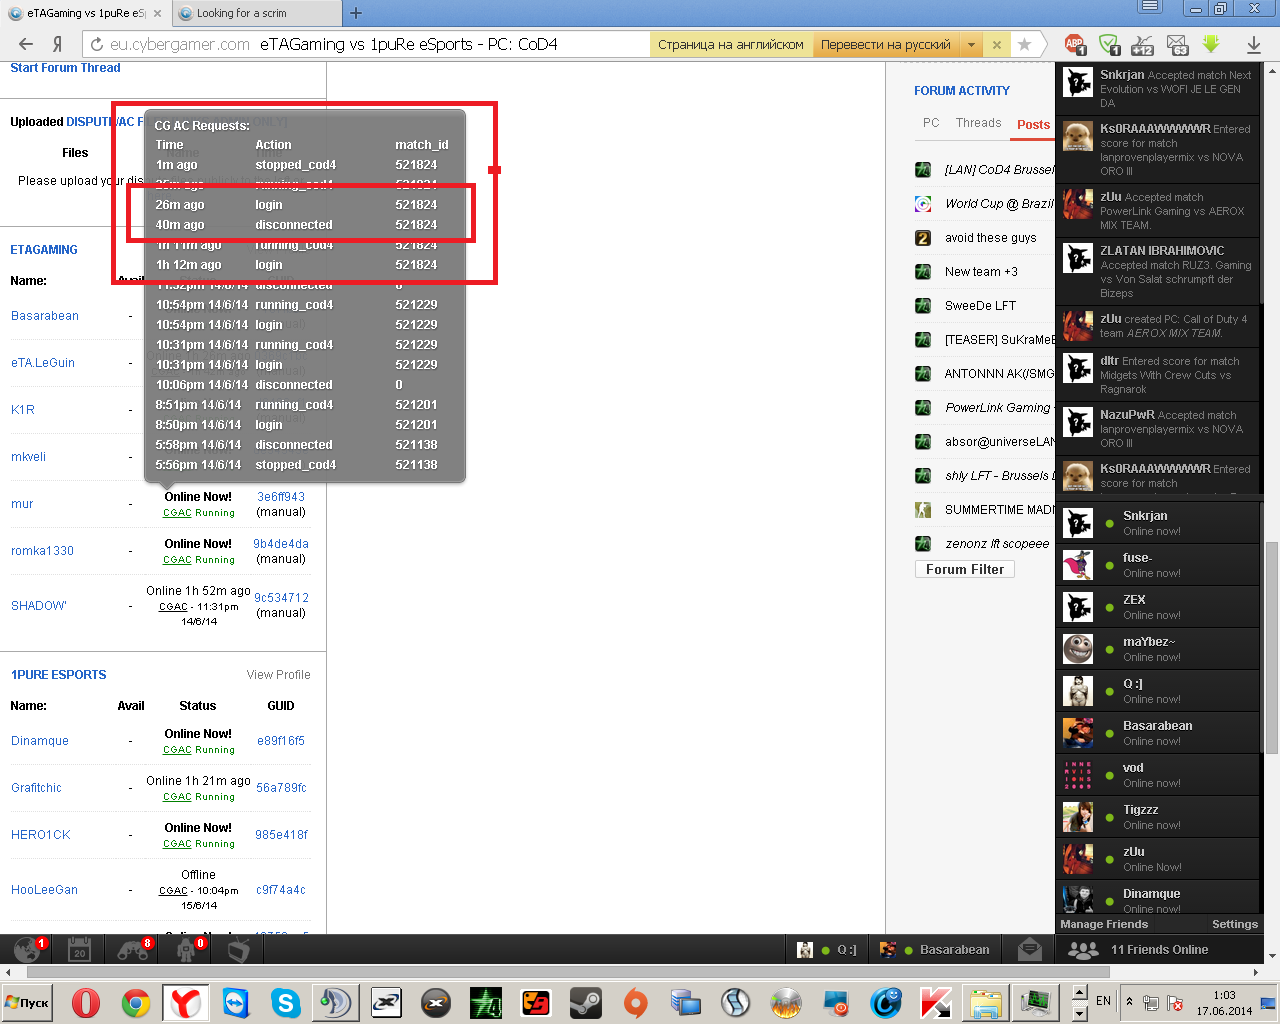Screen dimensions: 1280x1024
Task: Open the gamepad matches icon
Action: click(133, 949)
